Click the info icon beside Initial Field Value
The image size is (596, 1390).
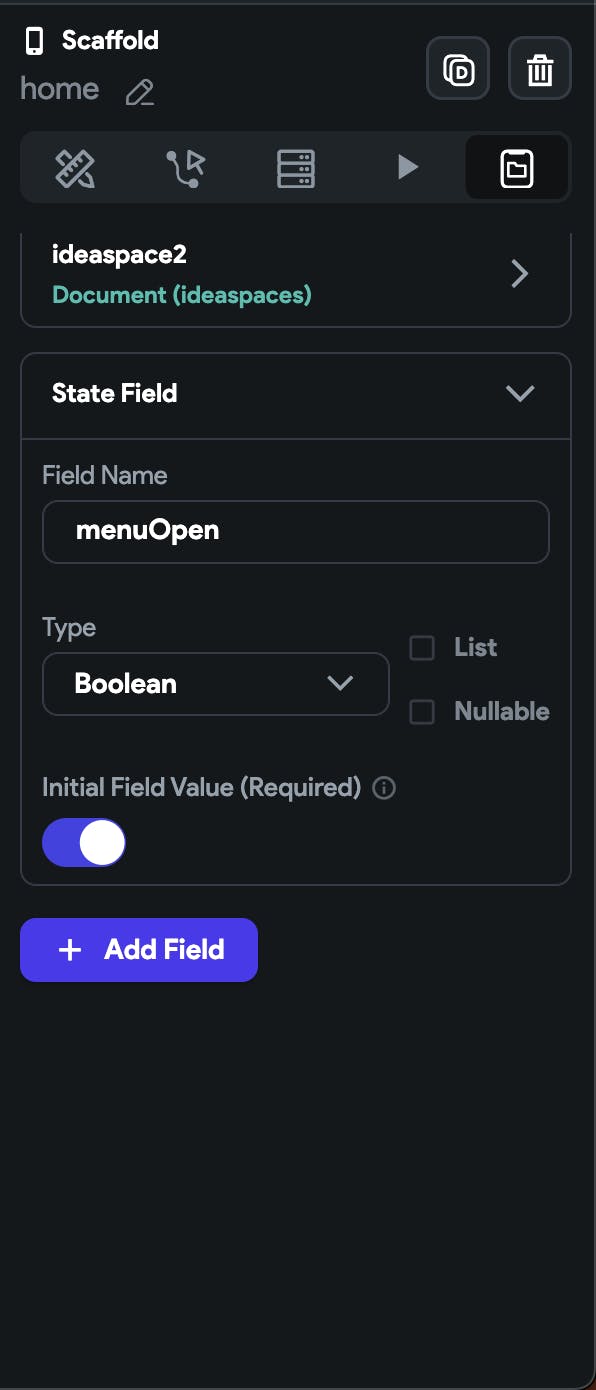(383, 788)
